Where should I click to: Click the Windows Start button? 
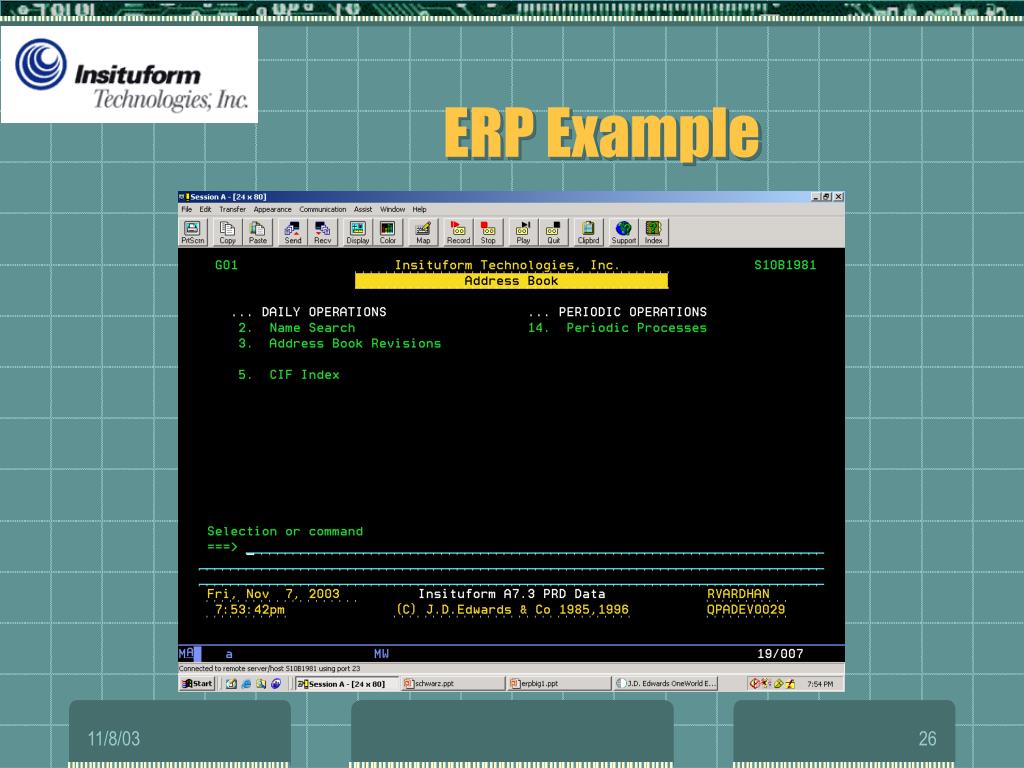point(197,683)
